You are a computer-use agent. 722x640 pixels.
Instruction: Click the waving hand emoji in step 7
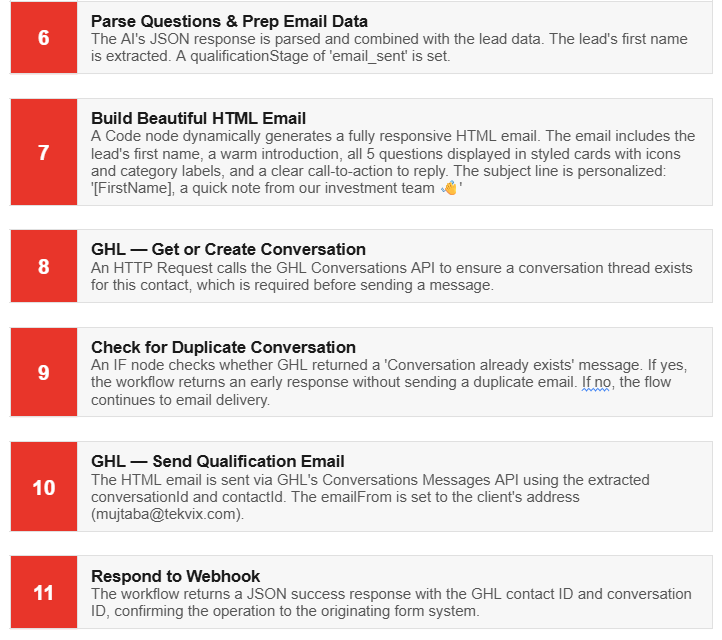click(x=448, y=188)
